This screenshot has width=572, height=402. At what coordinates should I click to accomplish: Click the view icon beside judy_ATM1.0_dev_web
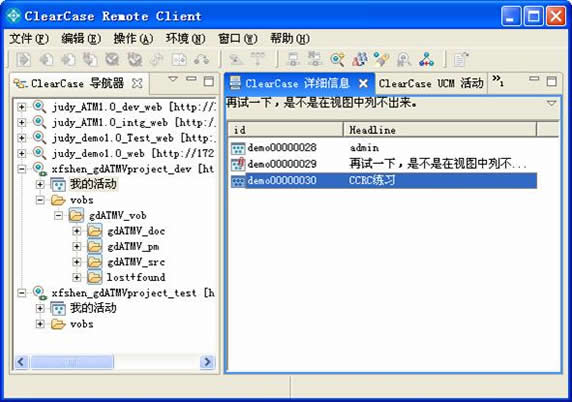pyautogui.click(x=39, y=107)
